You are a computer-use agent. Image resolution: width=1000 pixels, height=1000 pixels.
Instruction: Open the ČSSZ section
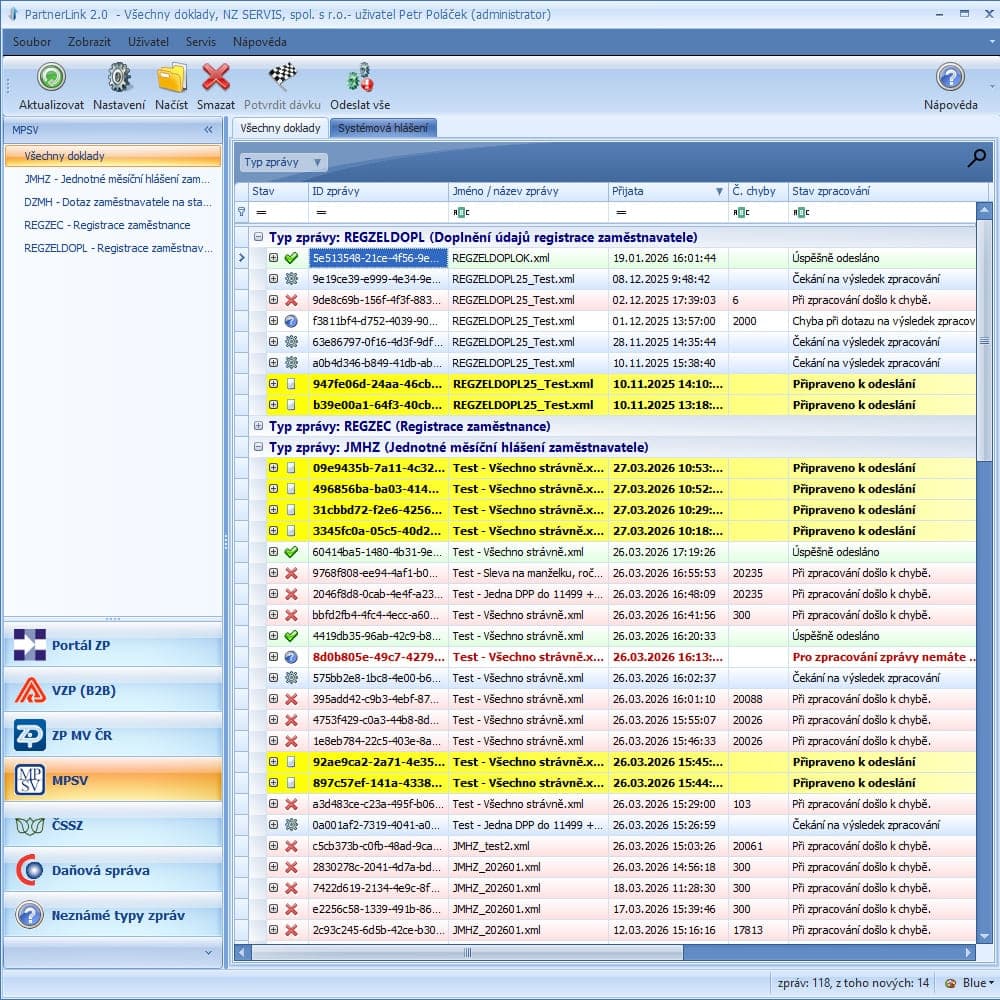pos(113,825)
